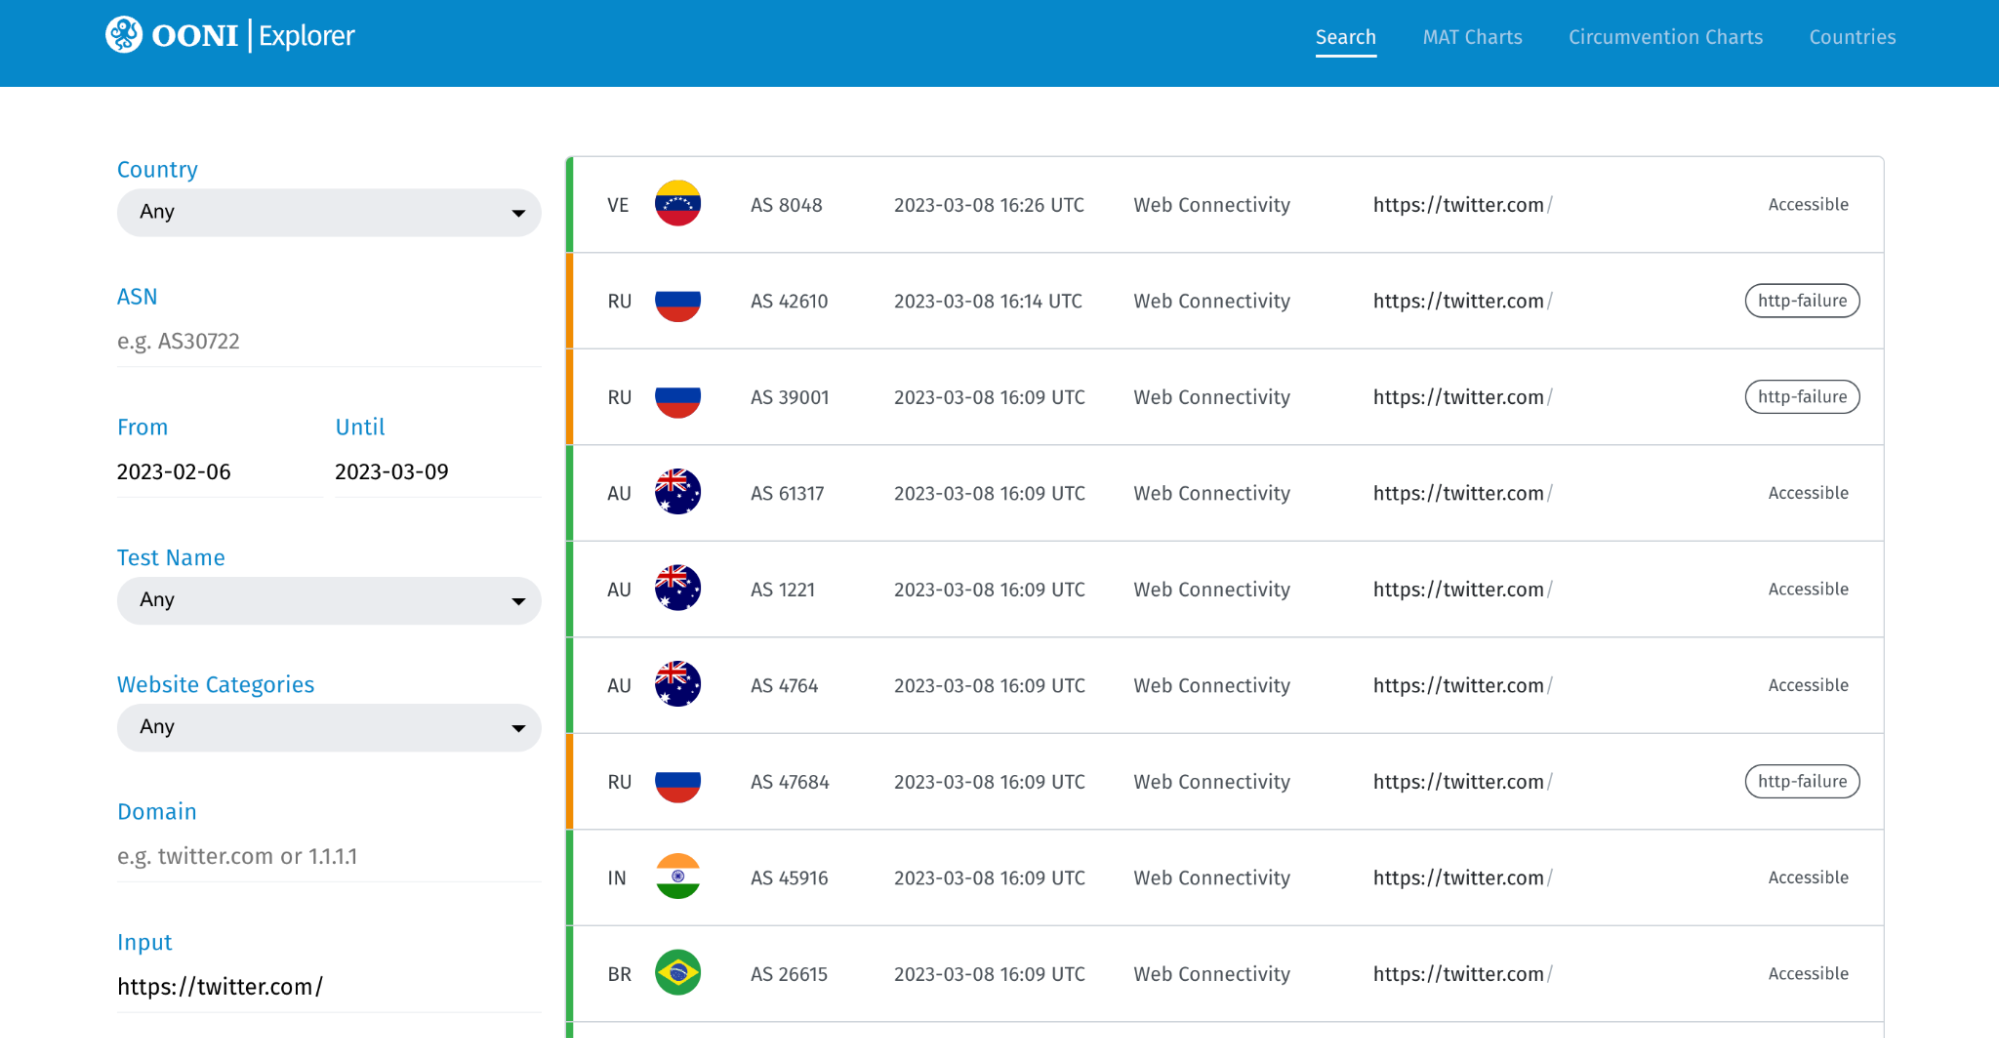Click the OONI Explorer logo

click(230, 36)
